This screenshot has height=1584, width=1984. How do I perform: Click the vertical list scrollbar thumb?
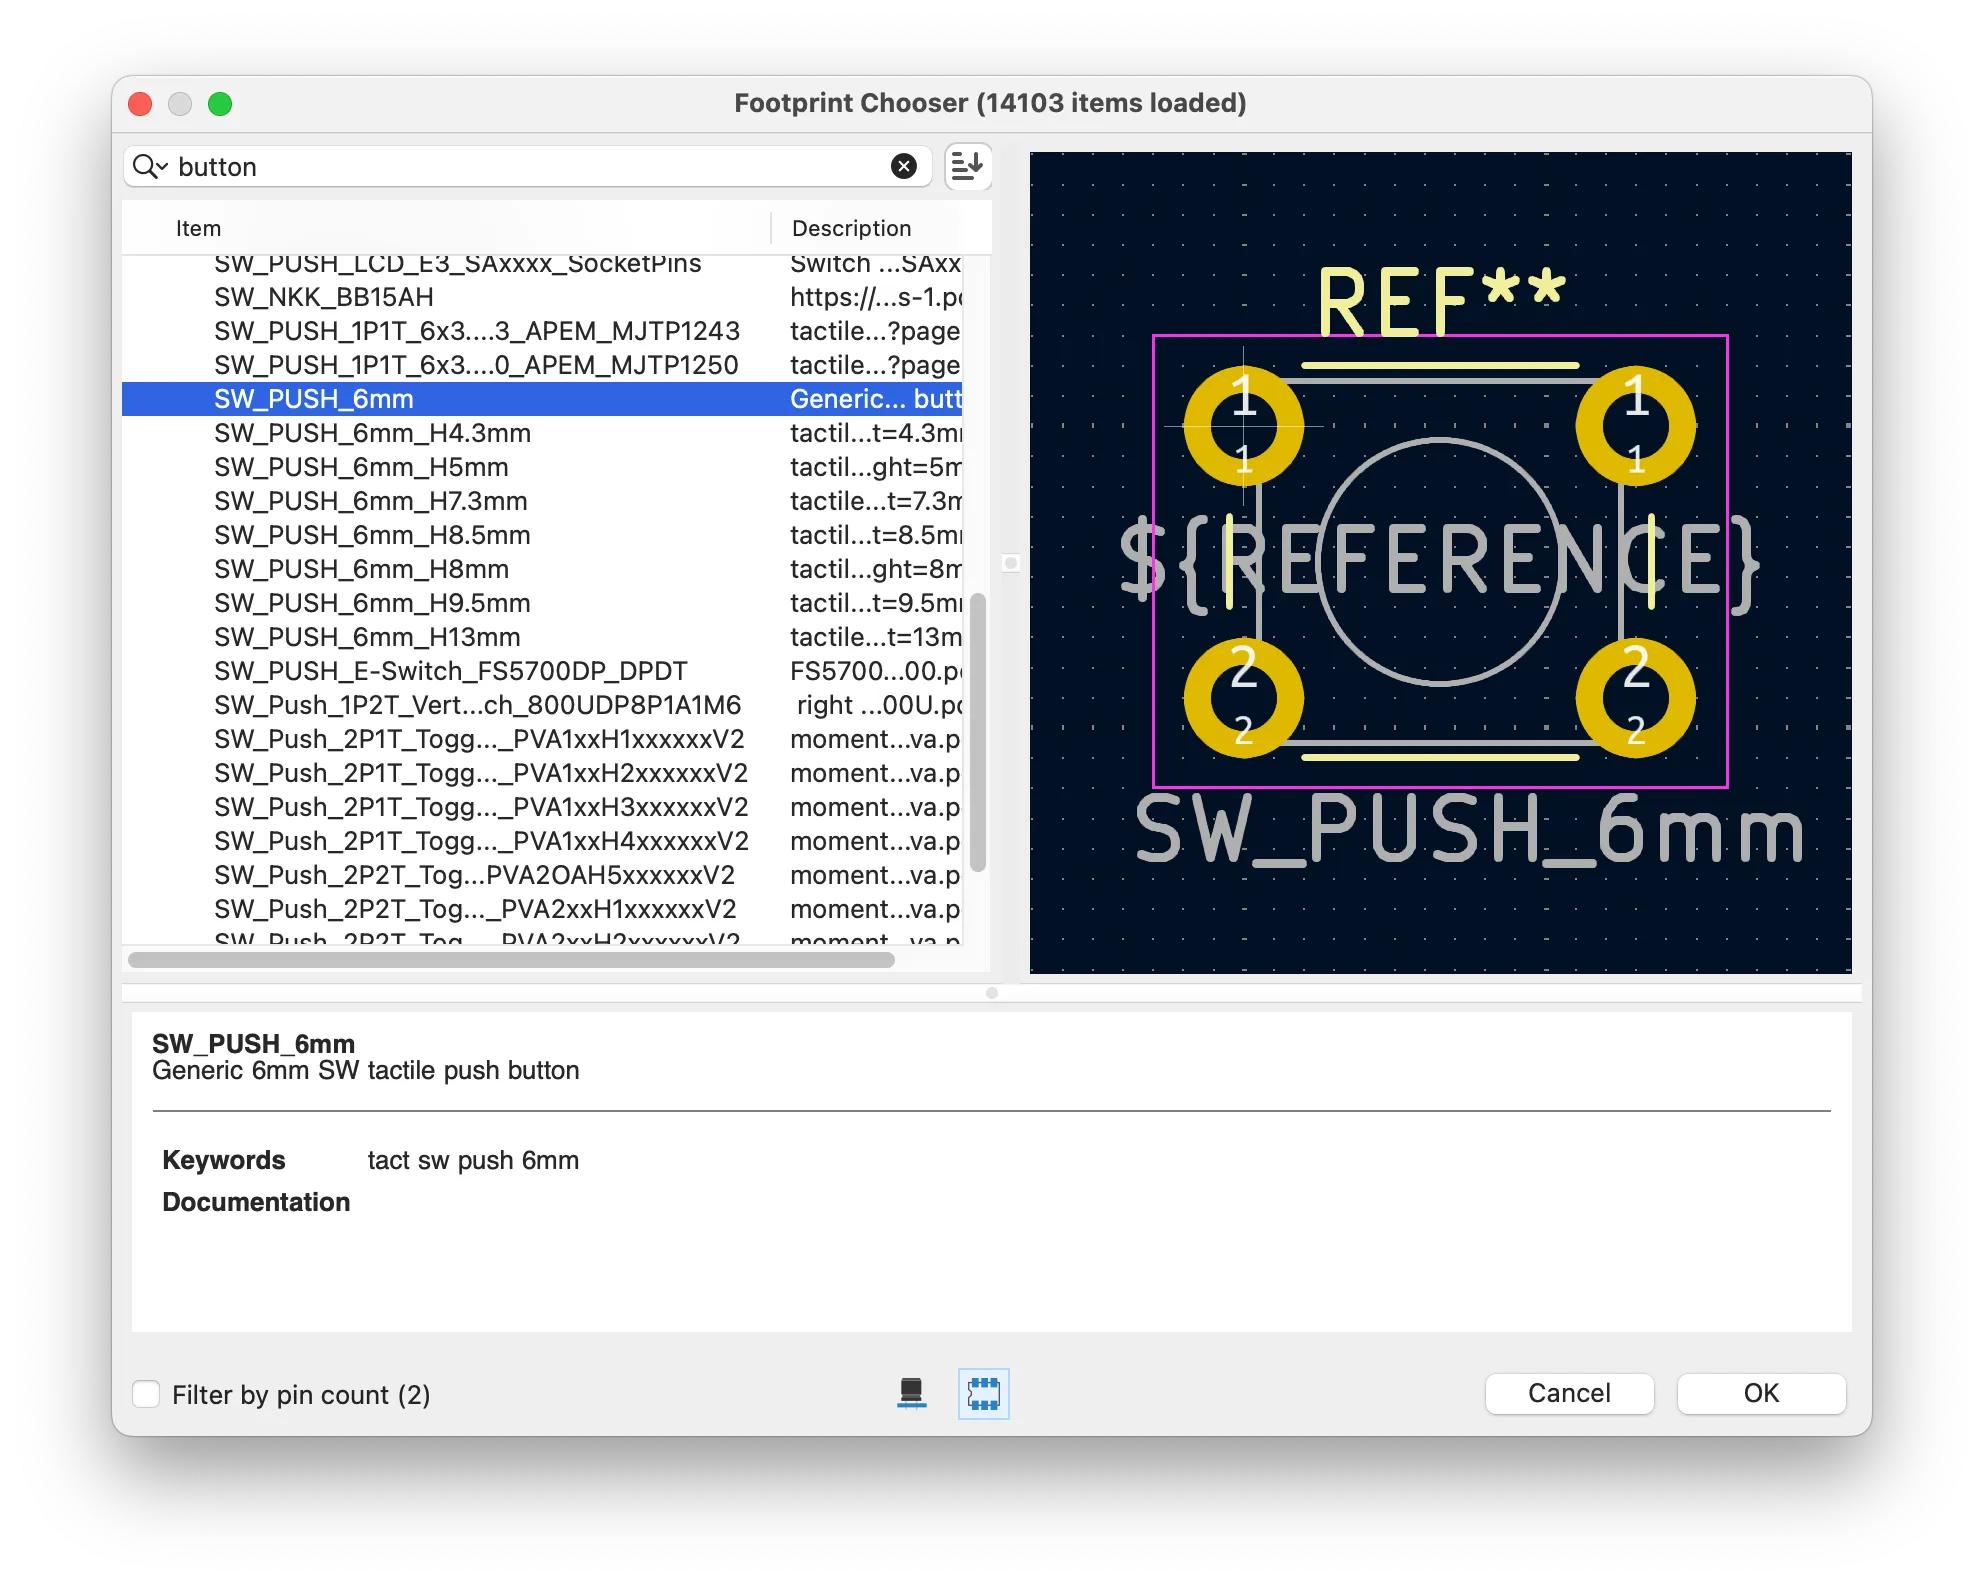coord(978,730)
